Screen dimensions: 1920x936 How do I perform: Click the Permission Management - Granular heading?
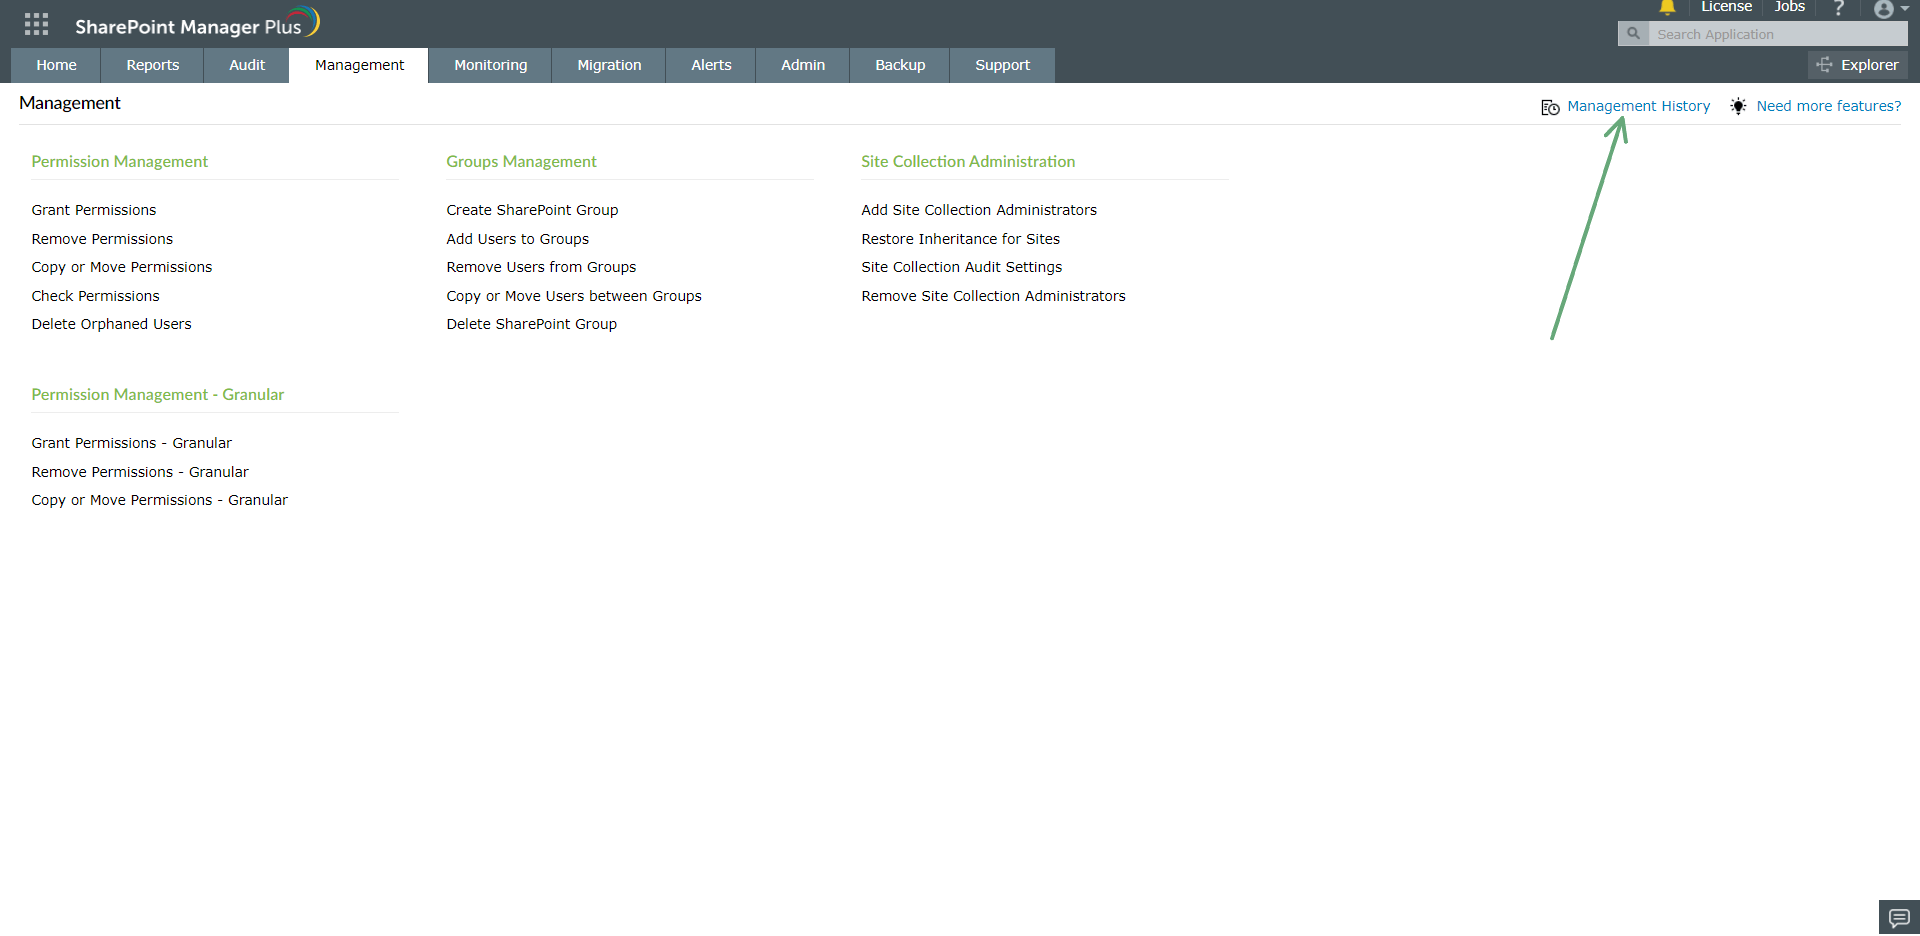pos(157,394)
